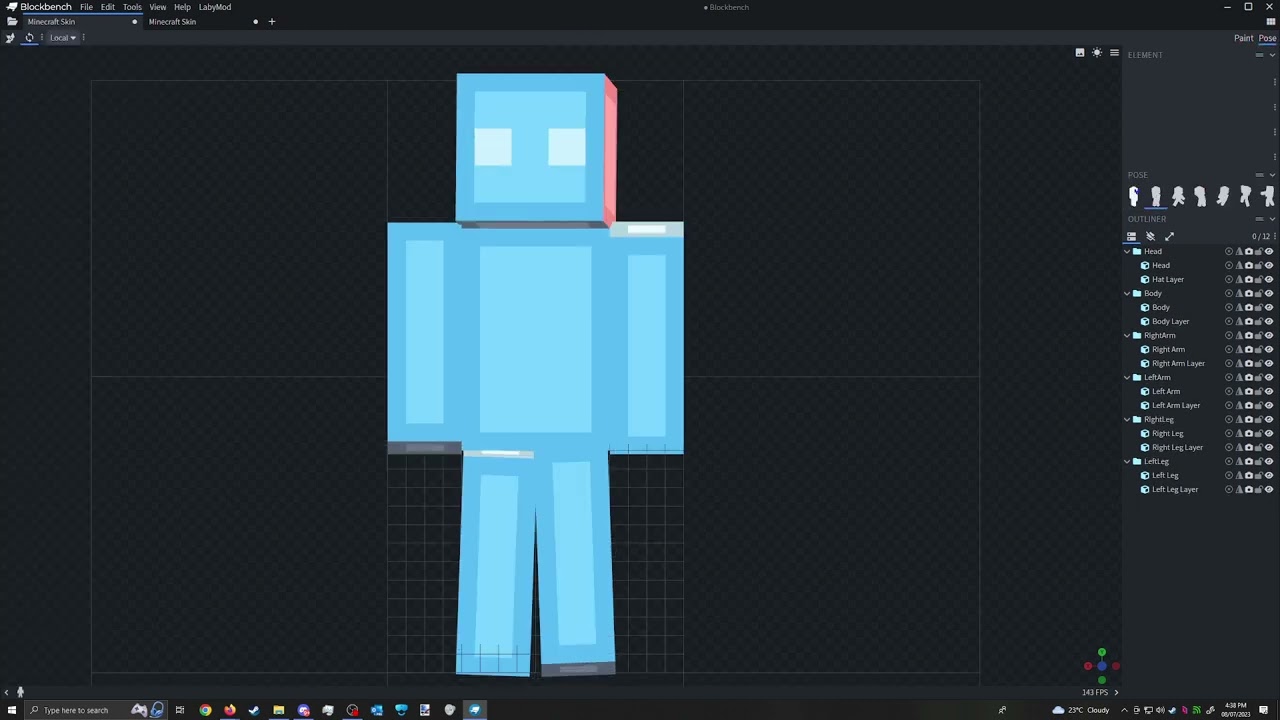Click the Left Arm mirror UV circle icon

coord(1229,392)
